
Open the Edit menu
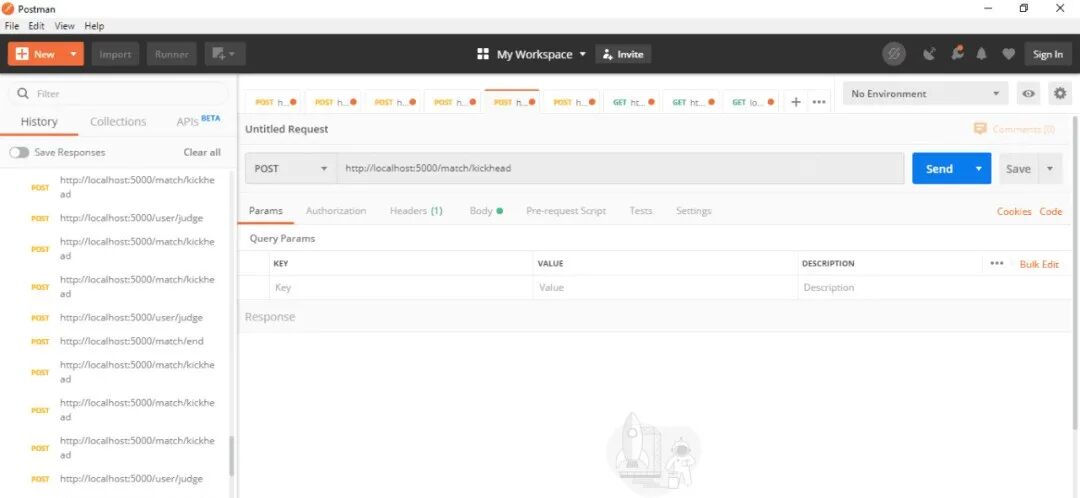pos(37,25)
